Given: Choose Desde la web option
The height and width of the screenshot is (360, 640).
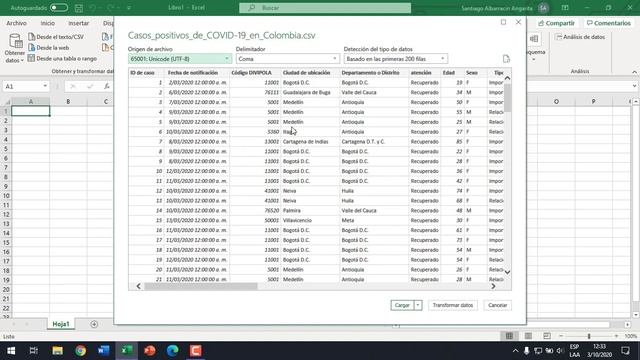Looking at the screenshot, I should pos(49,48).
